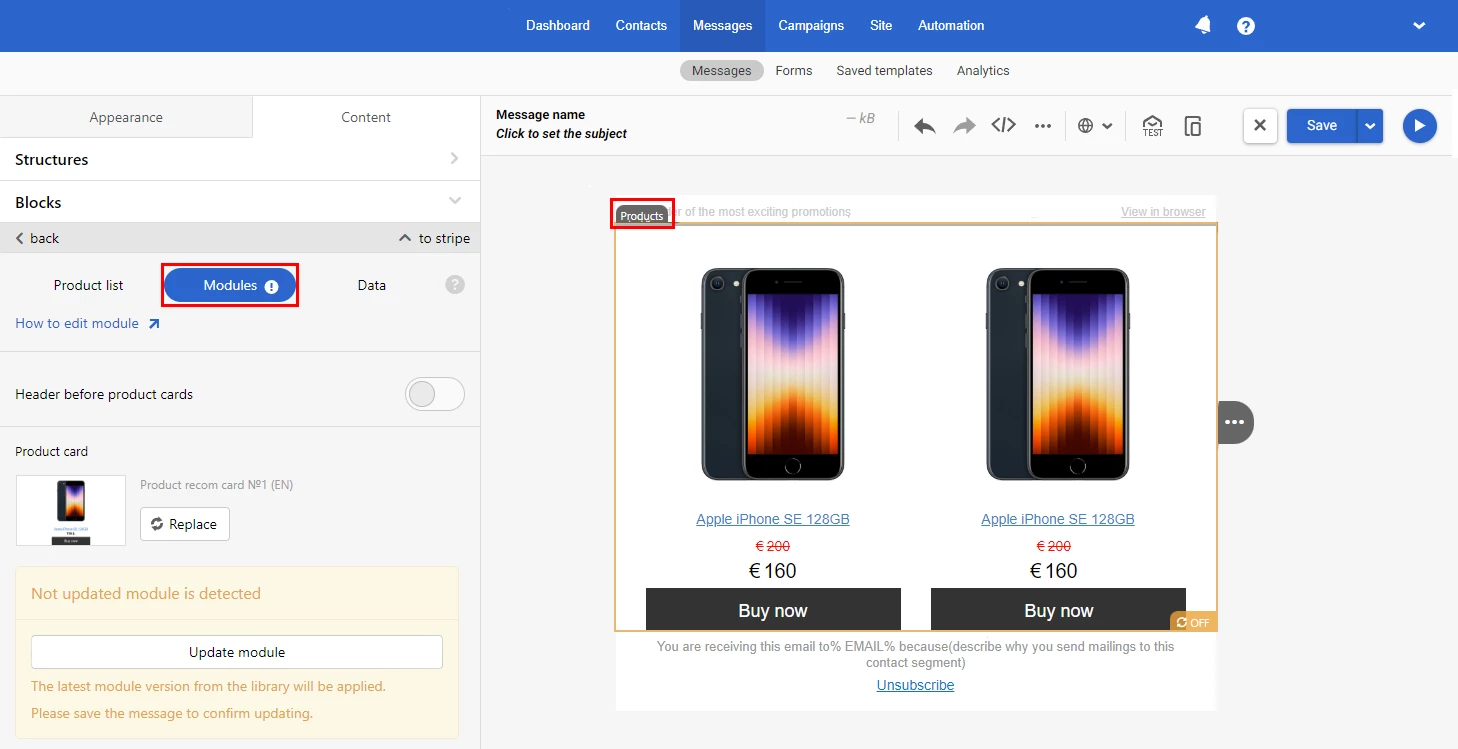Click Message name to edit it
The height and width of the screenshot is (749, 1458).
pos(540,115)
